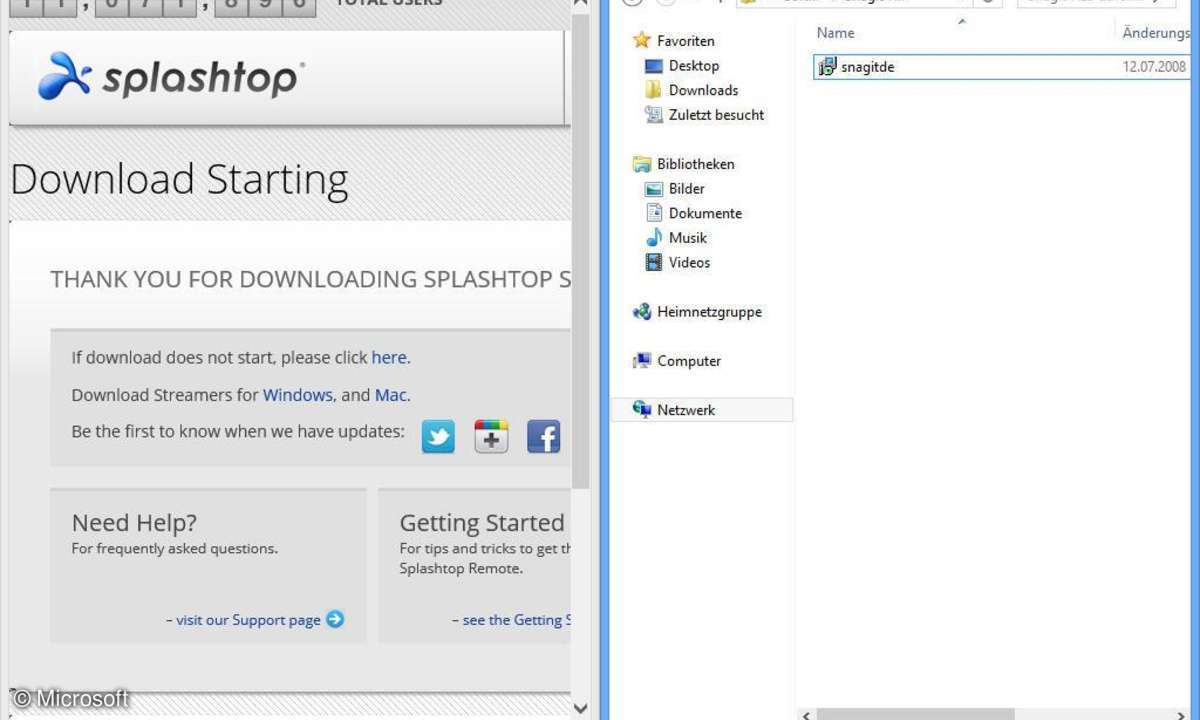This screenshot has width=1200, height=720.
Task: Click the Musik note icon
Action: coord(654,238)
